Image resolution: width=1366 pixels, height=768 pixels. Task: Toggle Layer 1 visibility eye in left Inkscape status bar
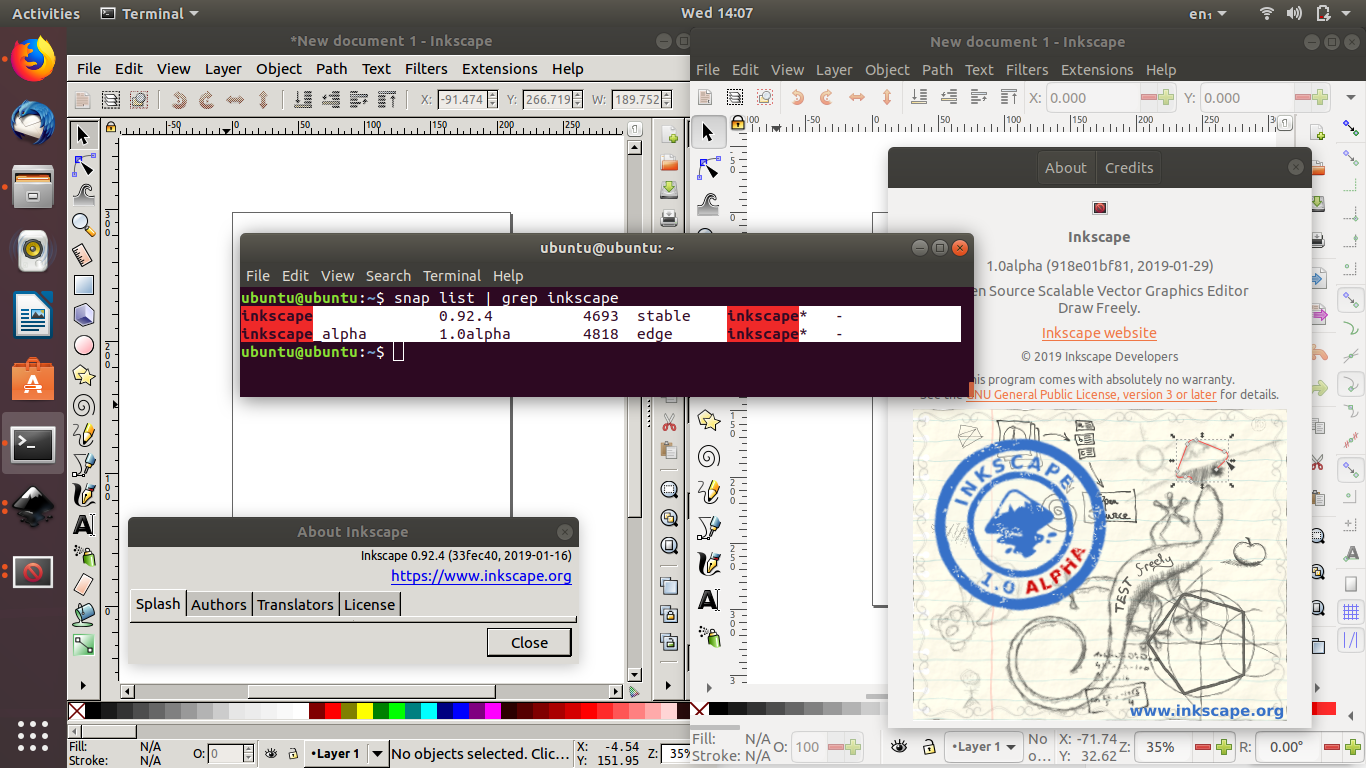coord(271,754)
